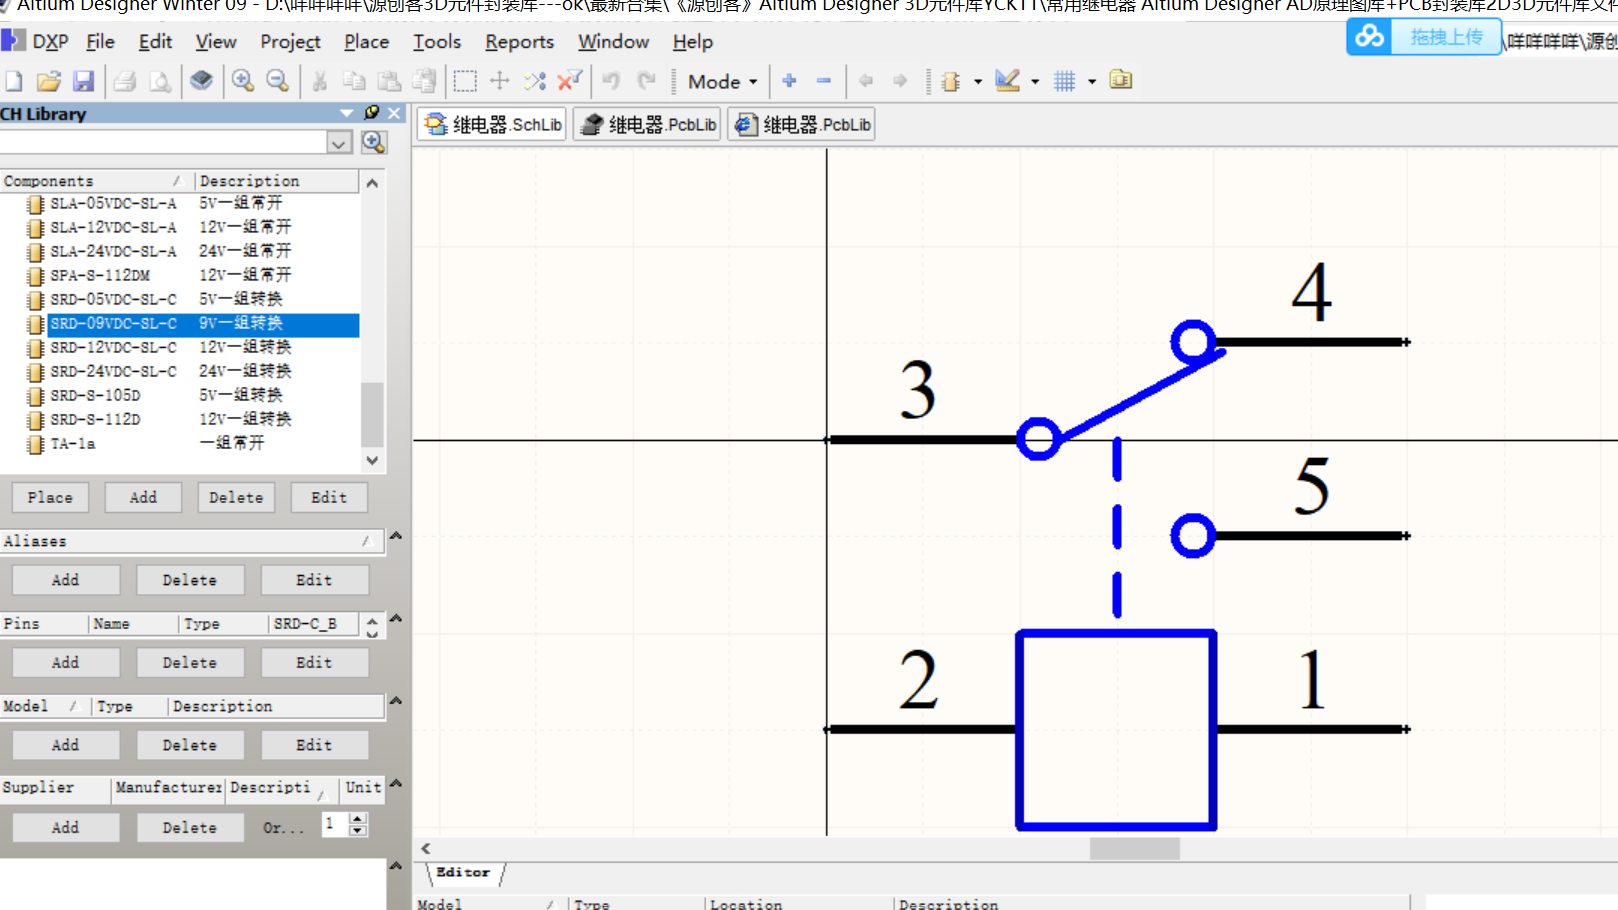Viewport: 1618px width, 910px height.
Task: Activate the Select Inside Area tool
Action: click(x=465, y=81)
